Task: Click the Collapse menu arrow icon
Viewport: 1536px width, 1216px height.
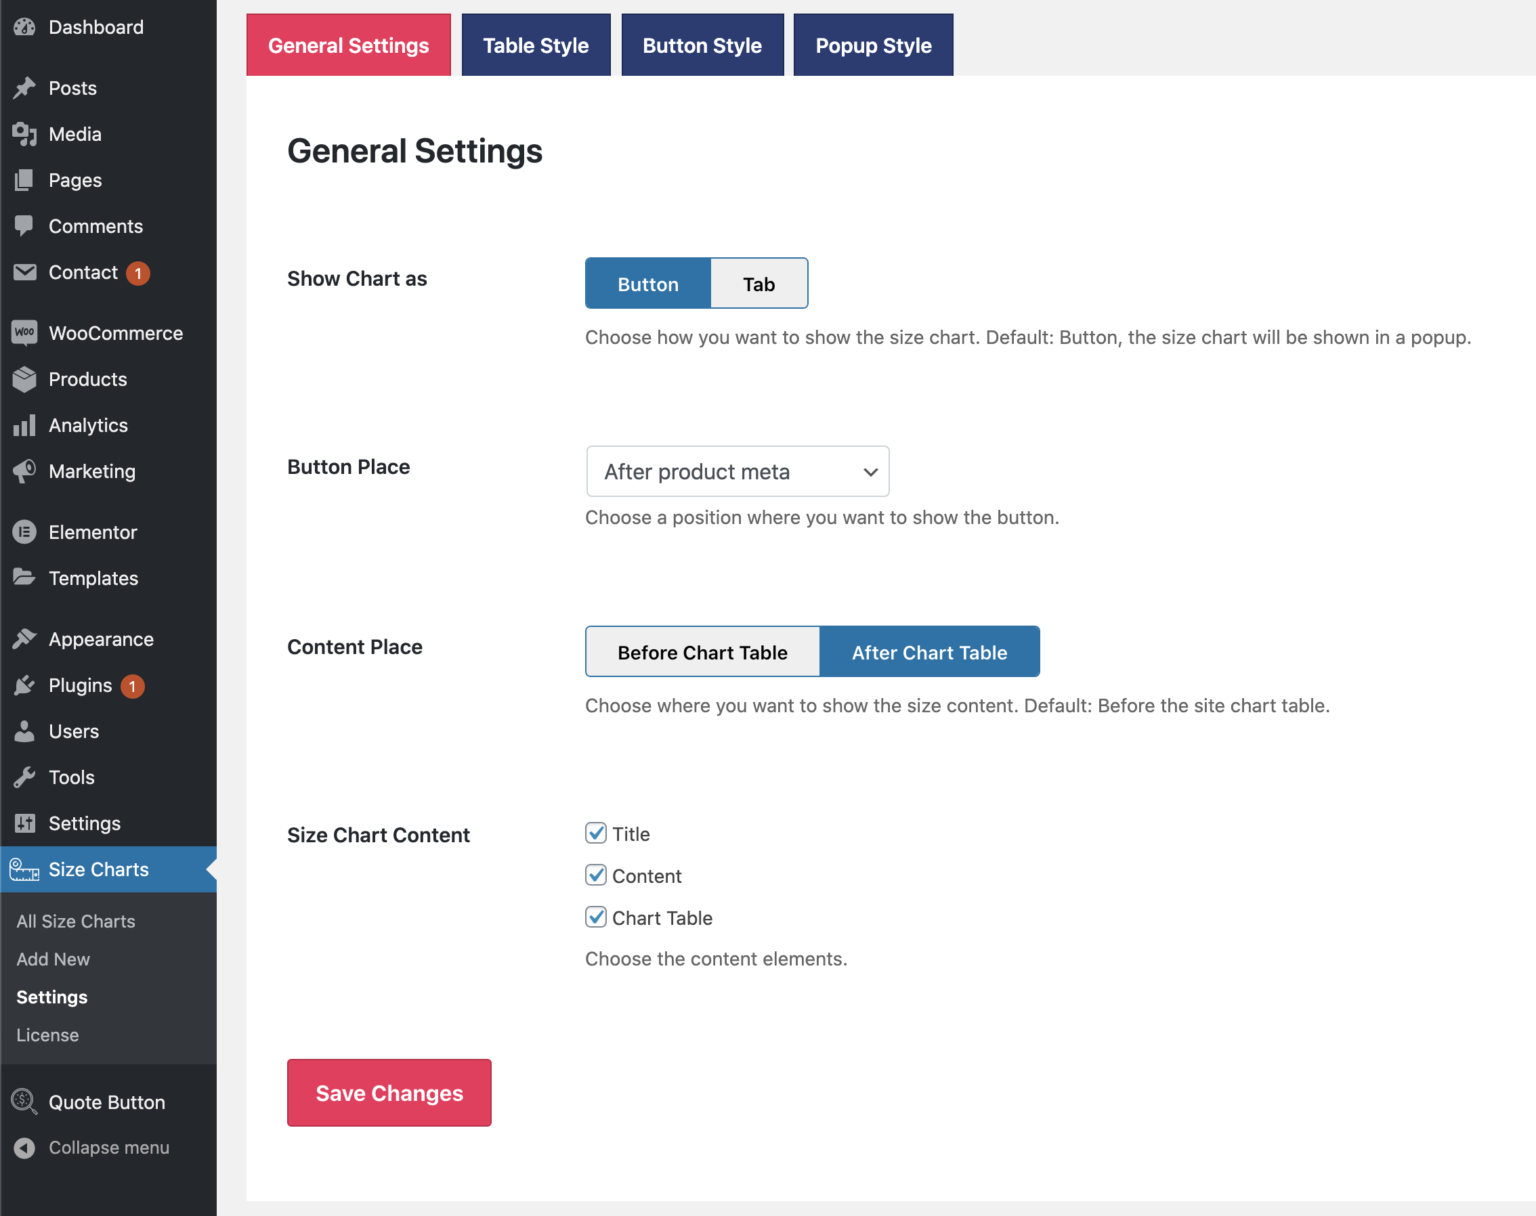Action: pos(24,1148)
